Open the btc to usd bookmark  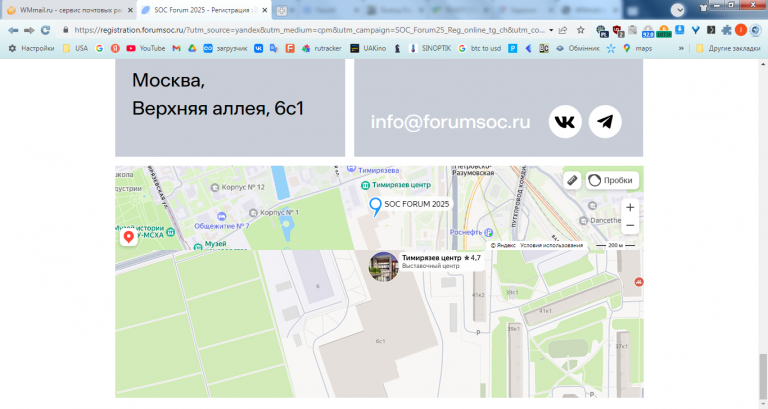479,48
